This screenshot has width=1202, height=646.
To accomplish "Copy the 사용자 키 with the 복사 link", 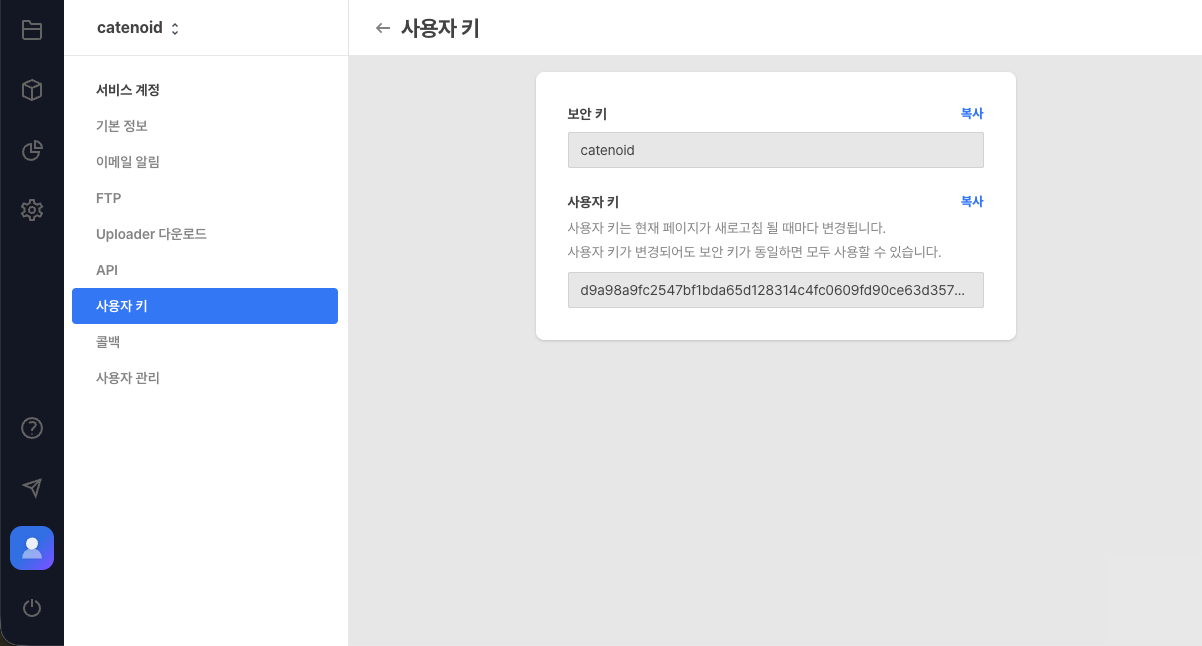I will tap(971, 201).
